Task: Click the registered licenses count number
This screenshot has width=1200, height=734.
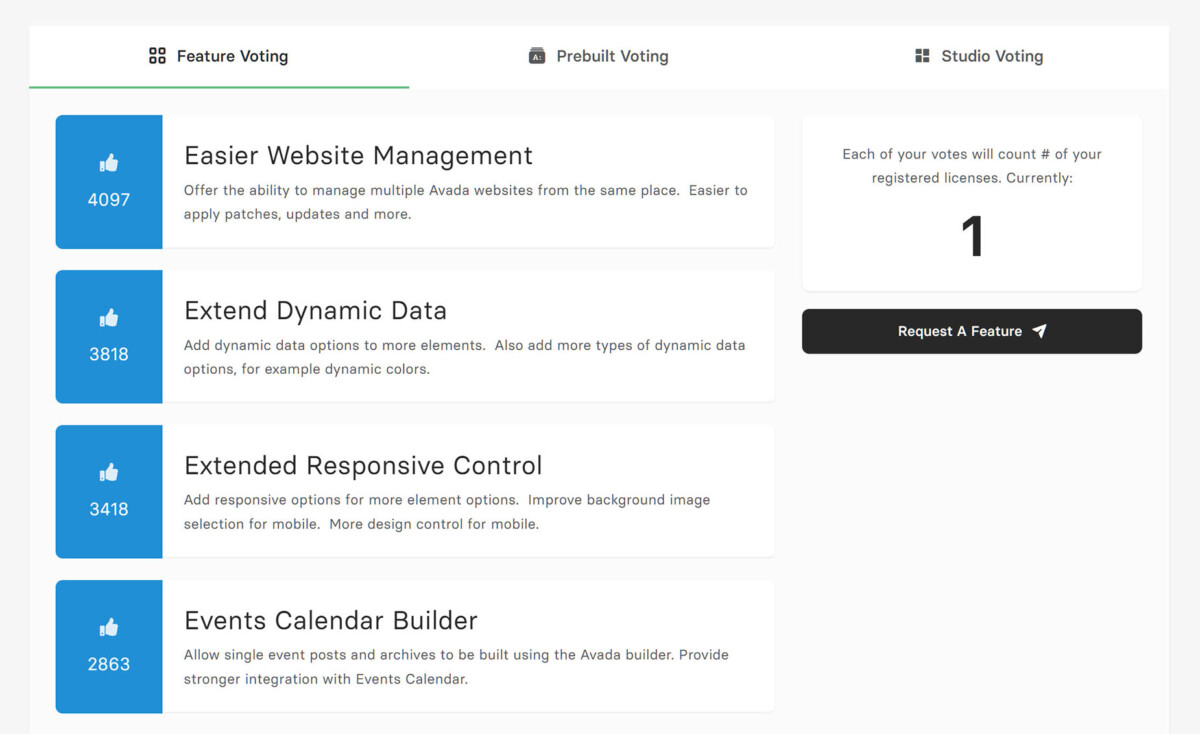Action: [x=972, y=238]
